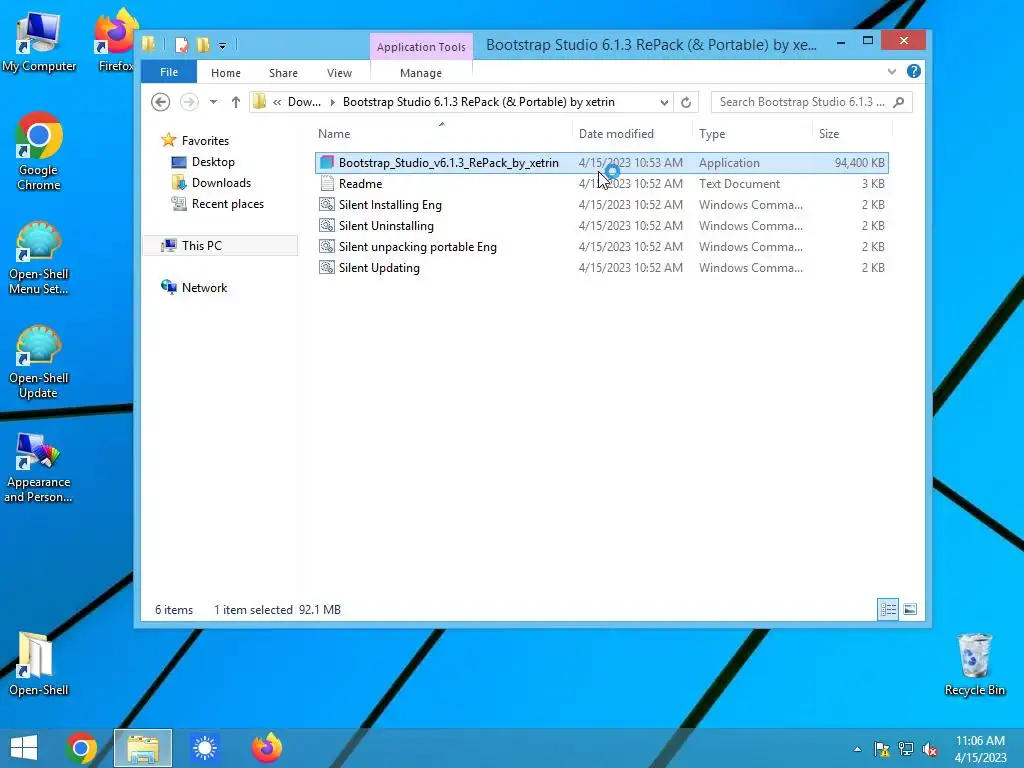1024x768 pixels.
Task: Select Appearance and Personalization desktop shortcut
Action: 39,468
